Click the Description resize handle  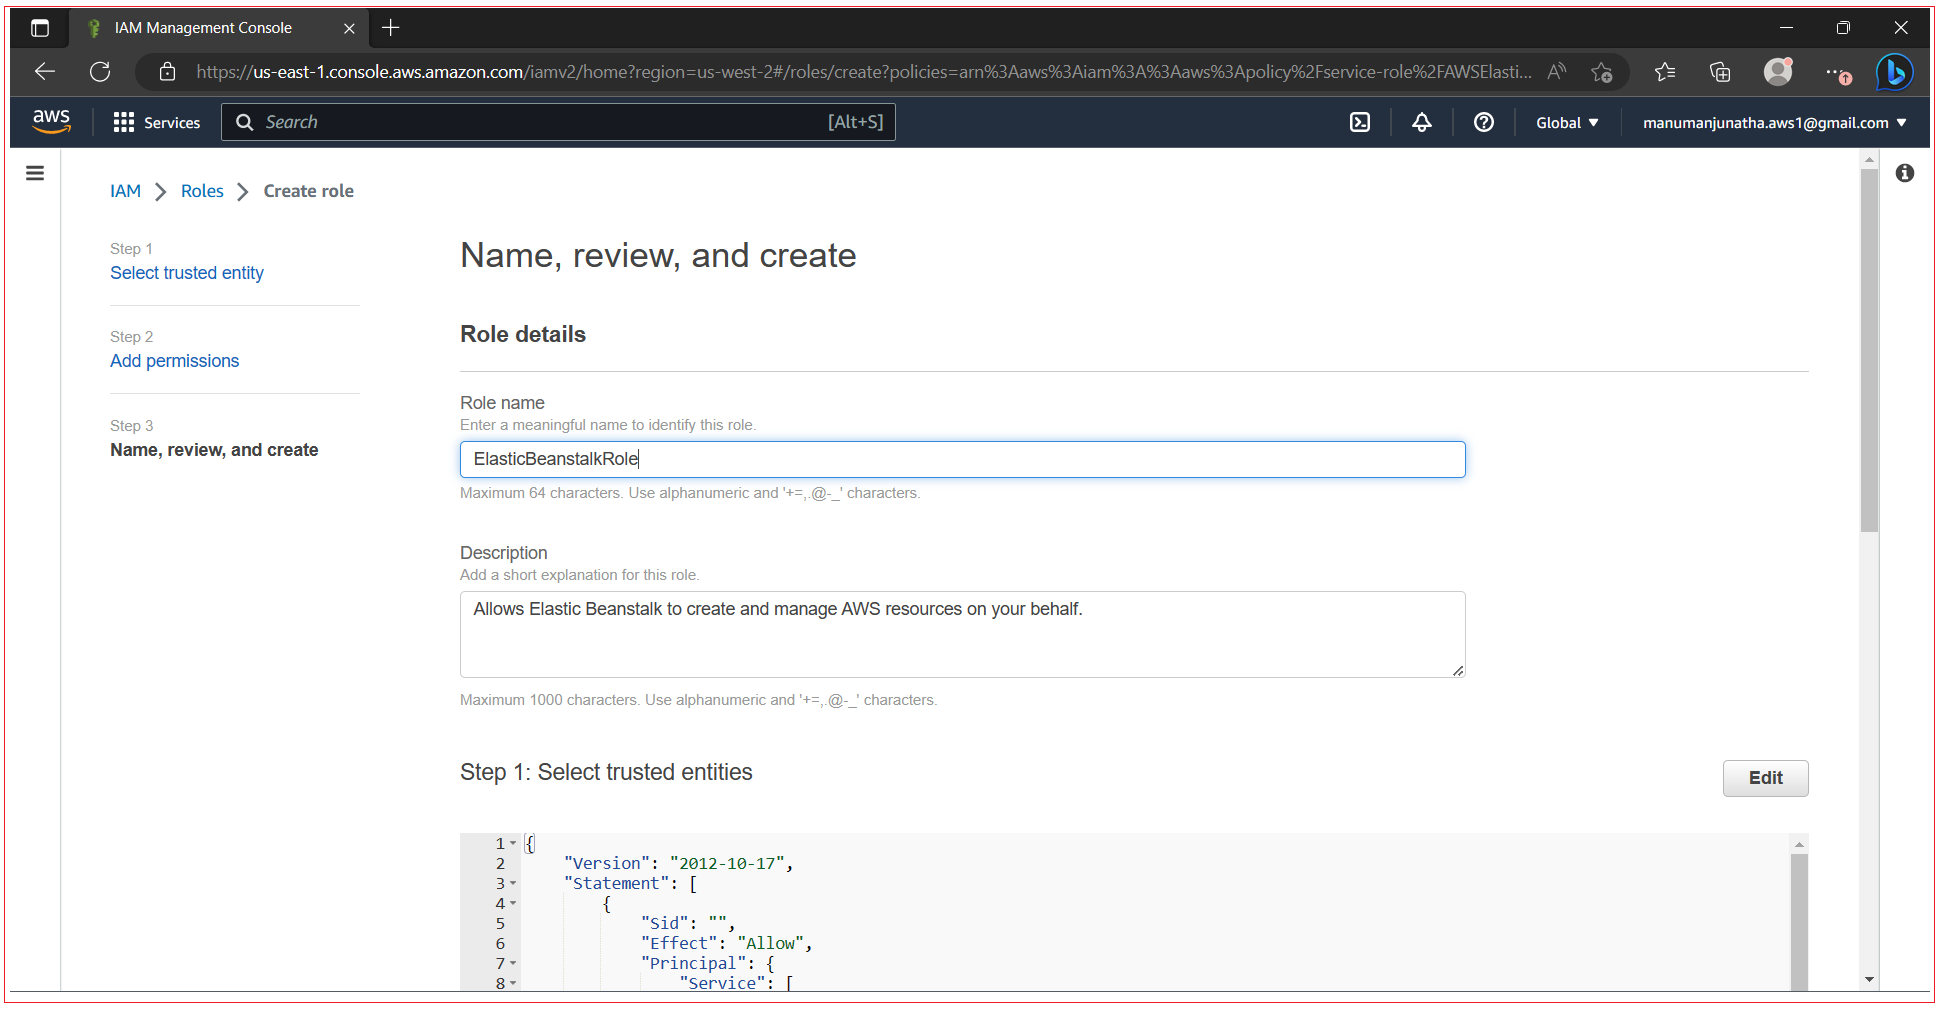pos(1458,671)
